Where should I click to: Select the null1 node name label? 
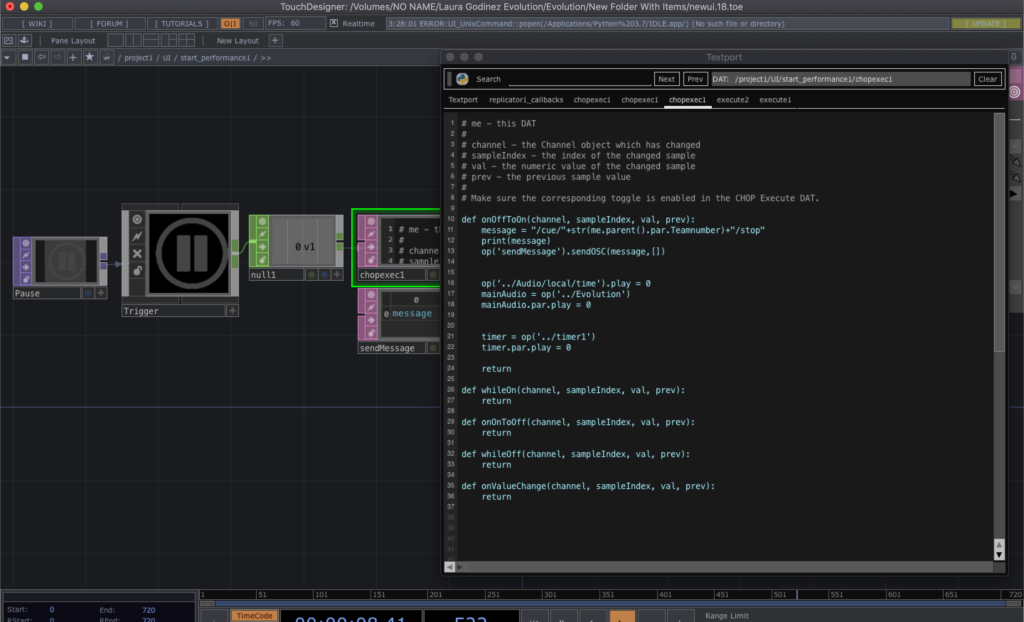click(276, 275)
